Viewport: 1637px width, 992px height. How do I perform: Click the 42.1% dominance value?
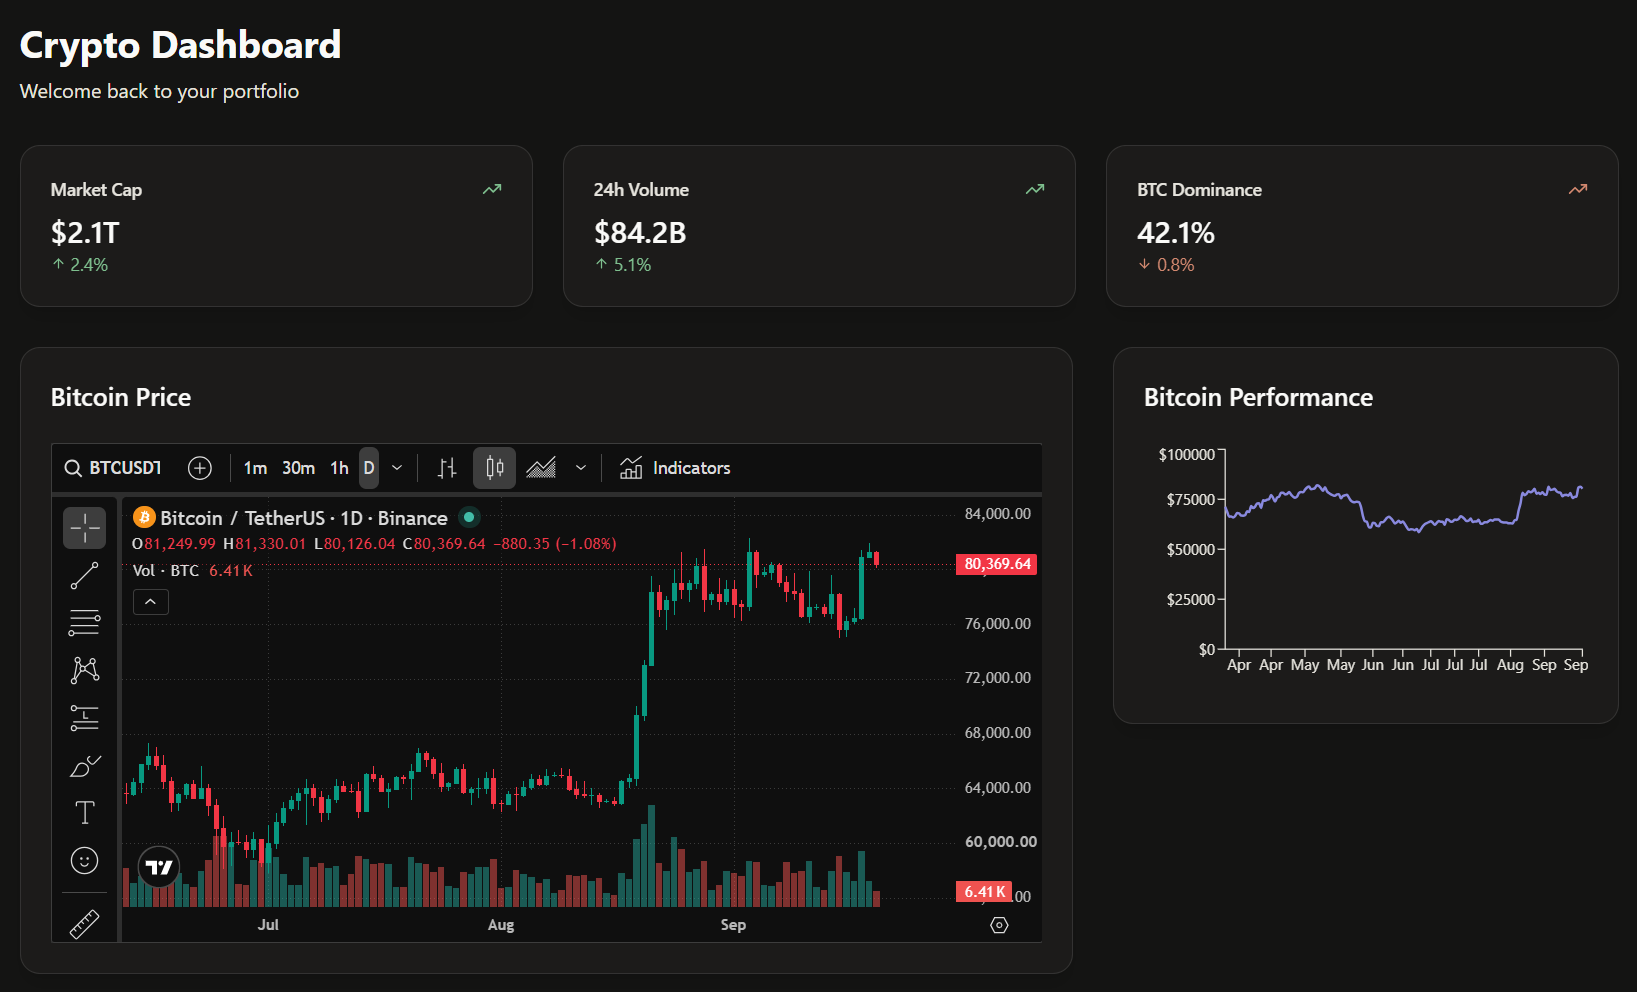click(1176, 233)
